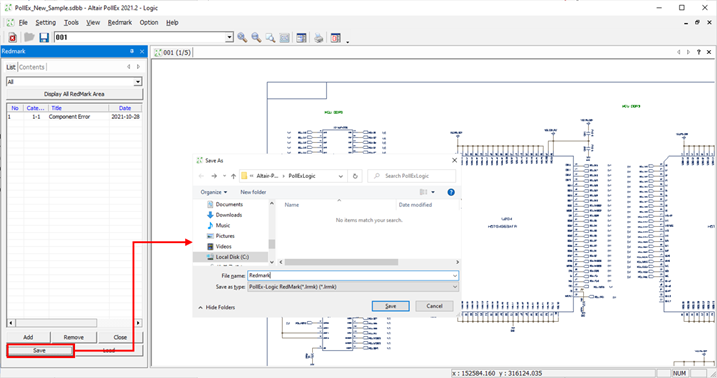Viewport: 717px width, 378px height.
Task: Click the Remove button in Redmark panel
Action: click(74, 337)
